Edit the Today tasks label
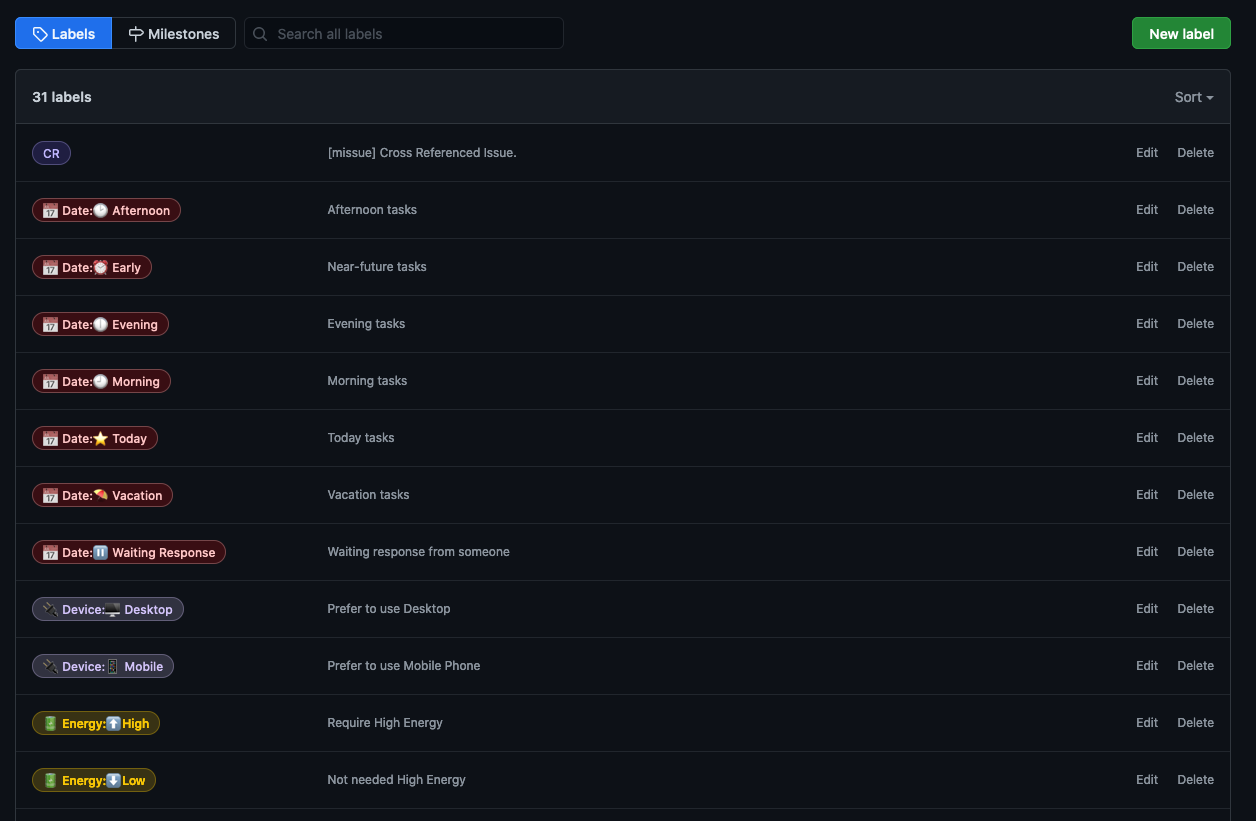This screenshot has width=1256, height=821. coord(1147,438)
